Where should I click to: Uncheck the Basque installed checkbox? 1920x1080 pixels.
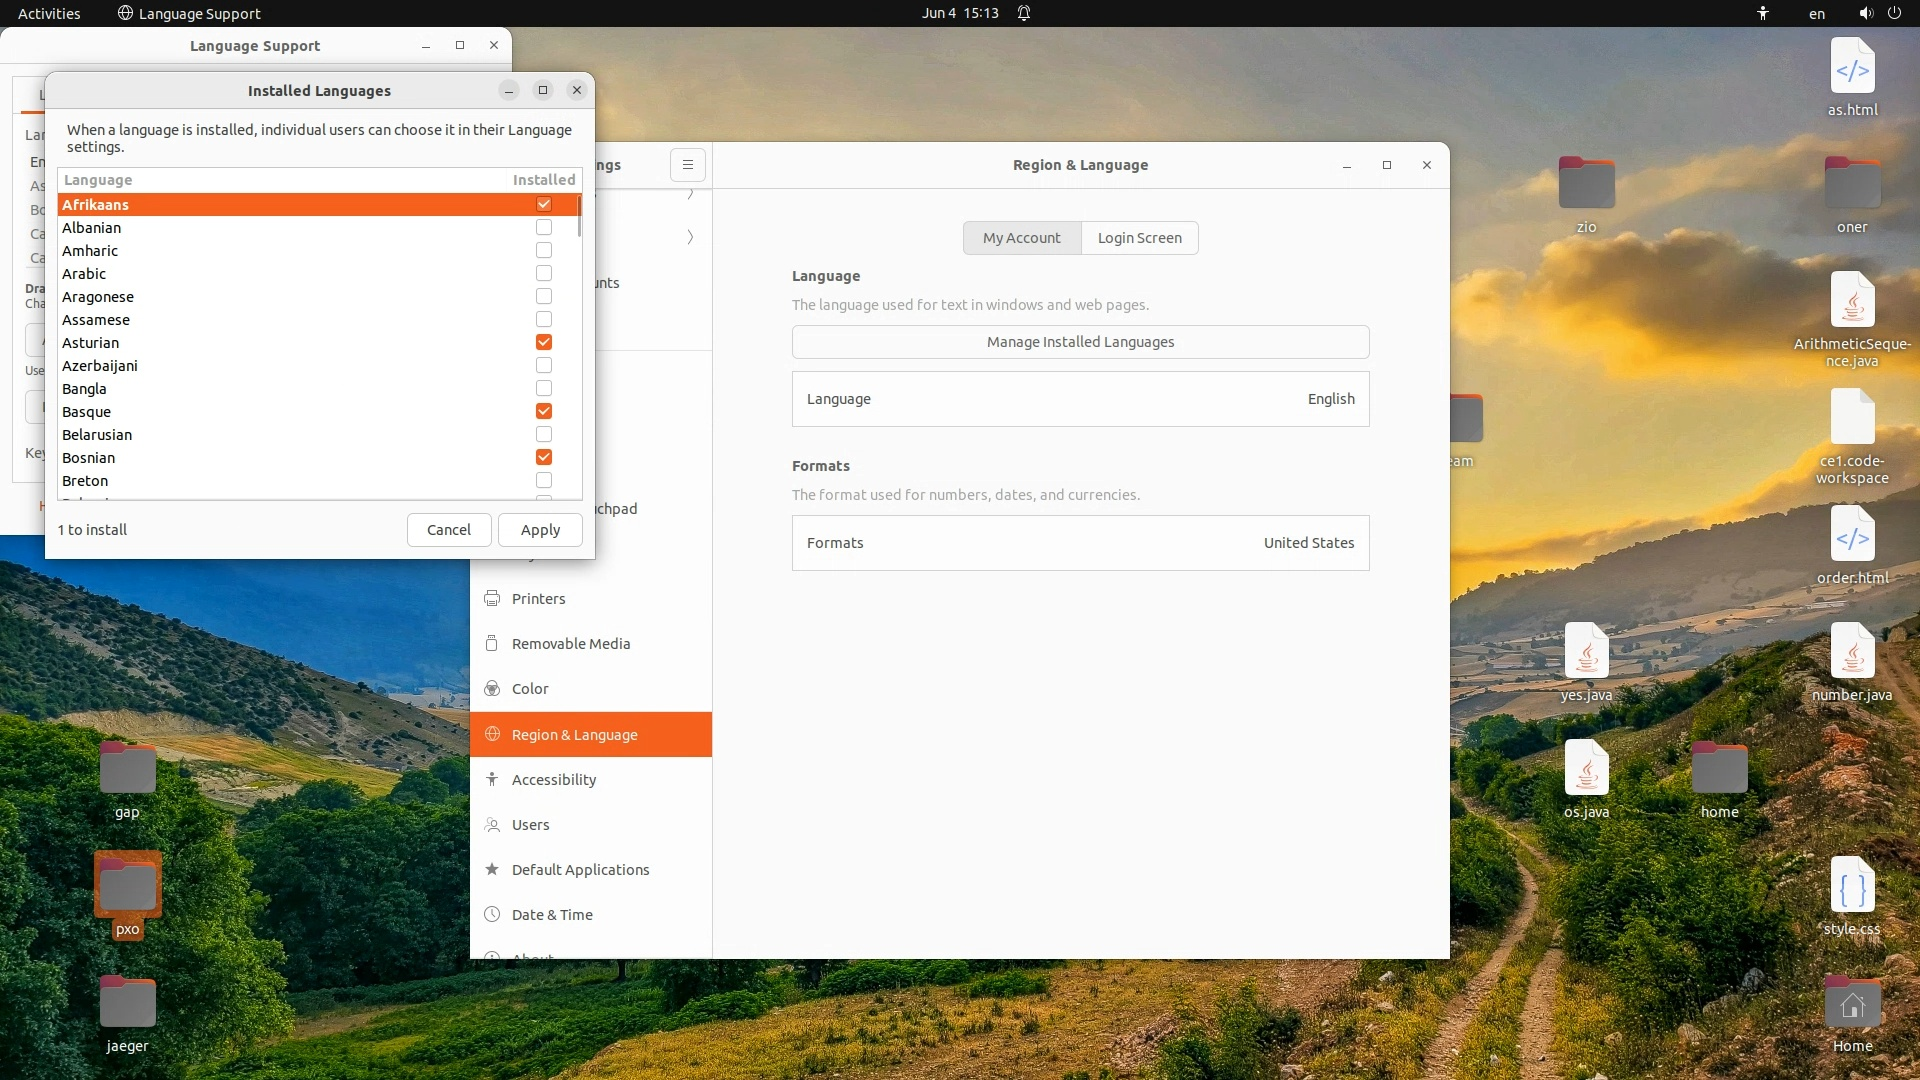point(544,412)
